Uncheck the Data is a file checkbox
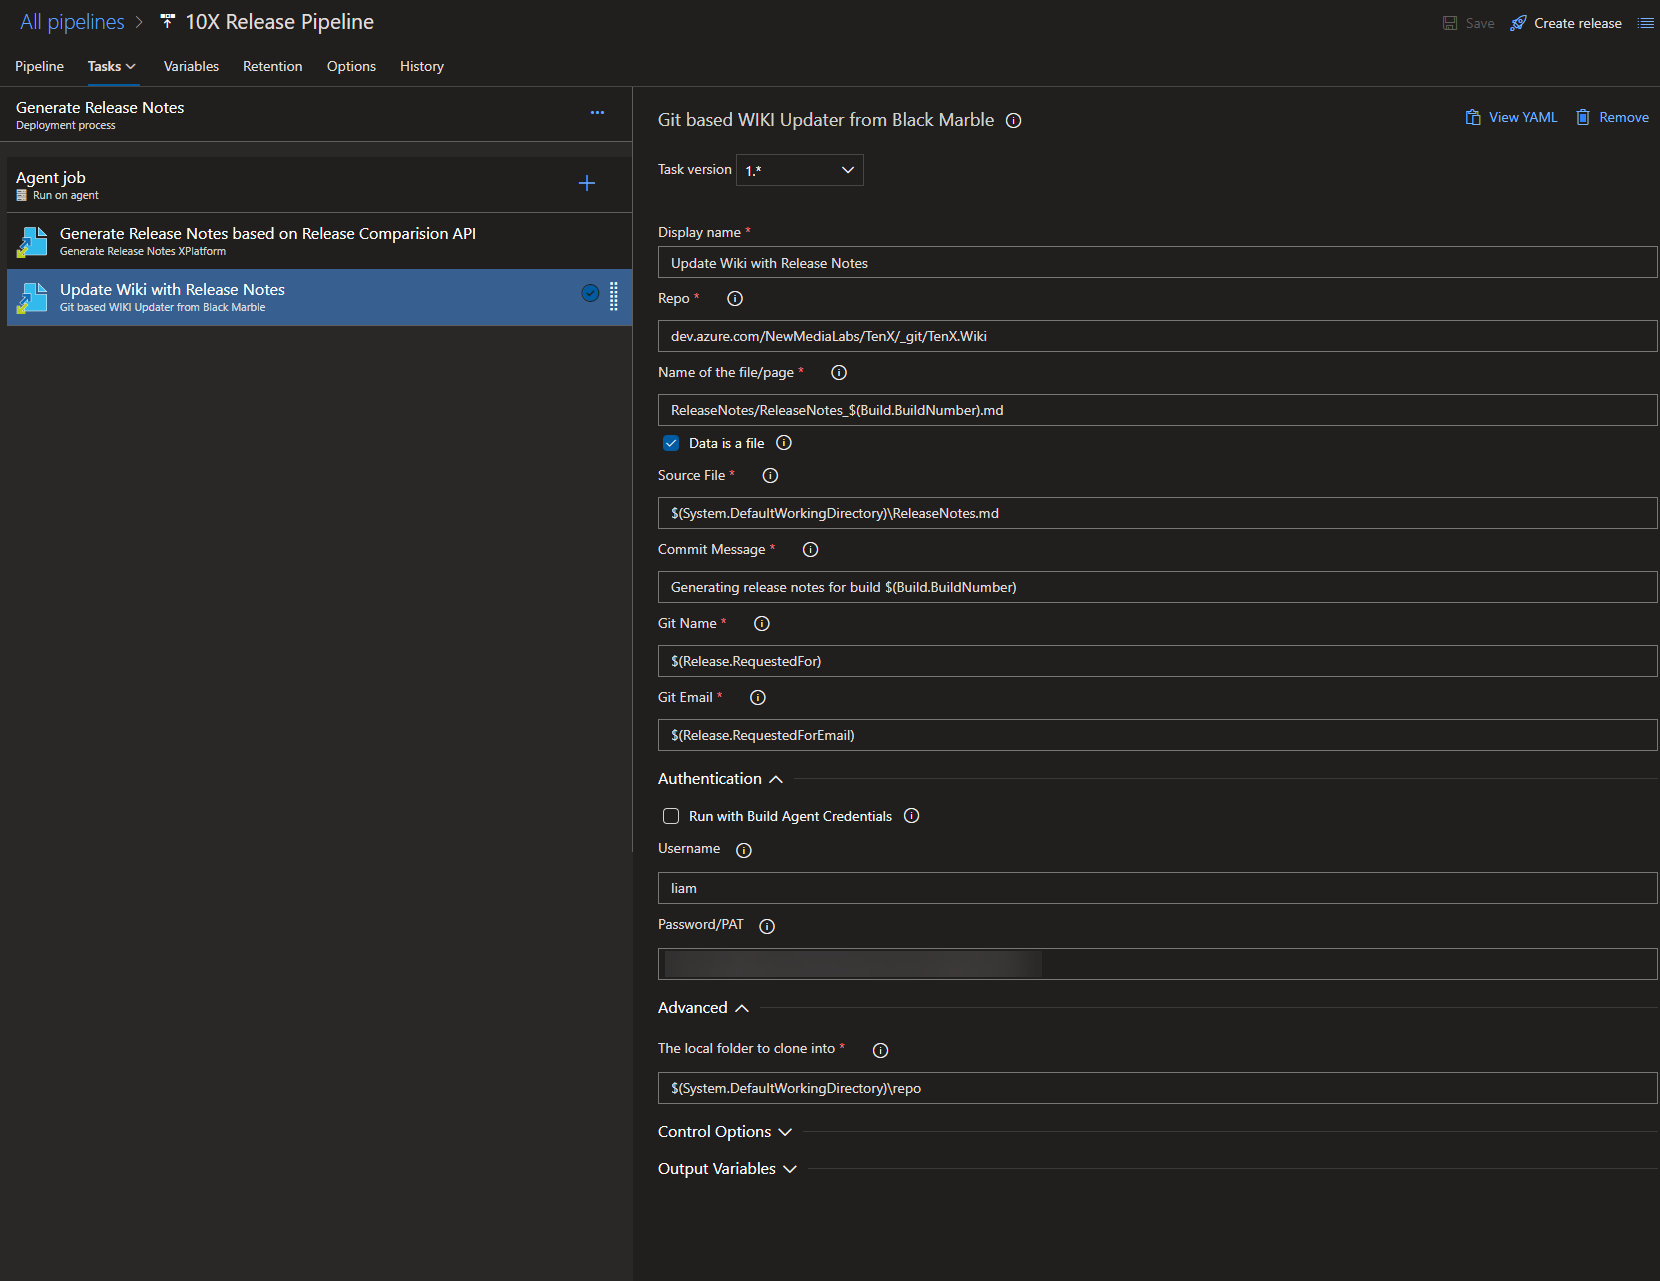Screen dimensions: 1660x1281 [671, 443]
